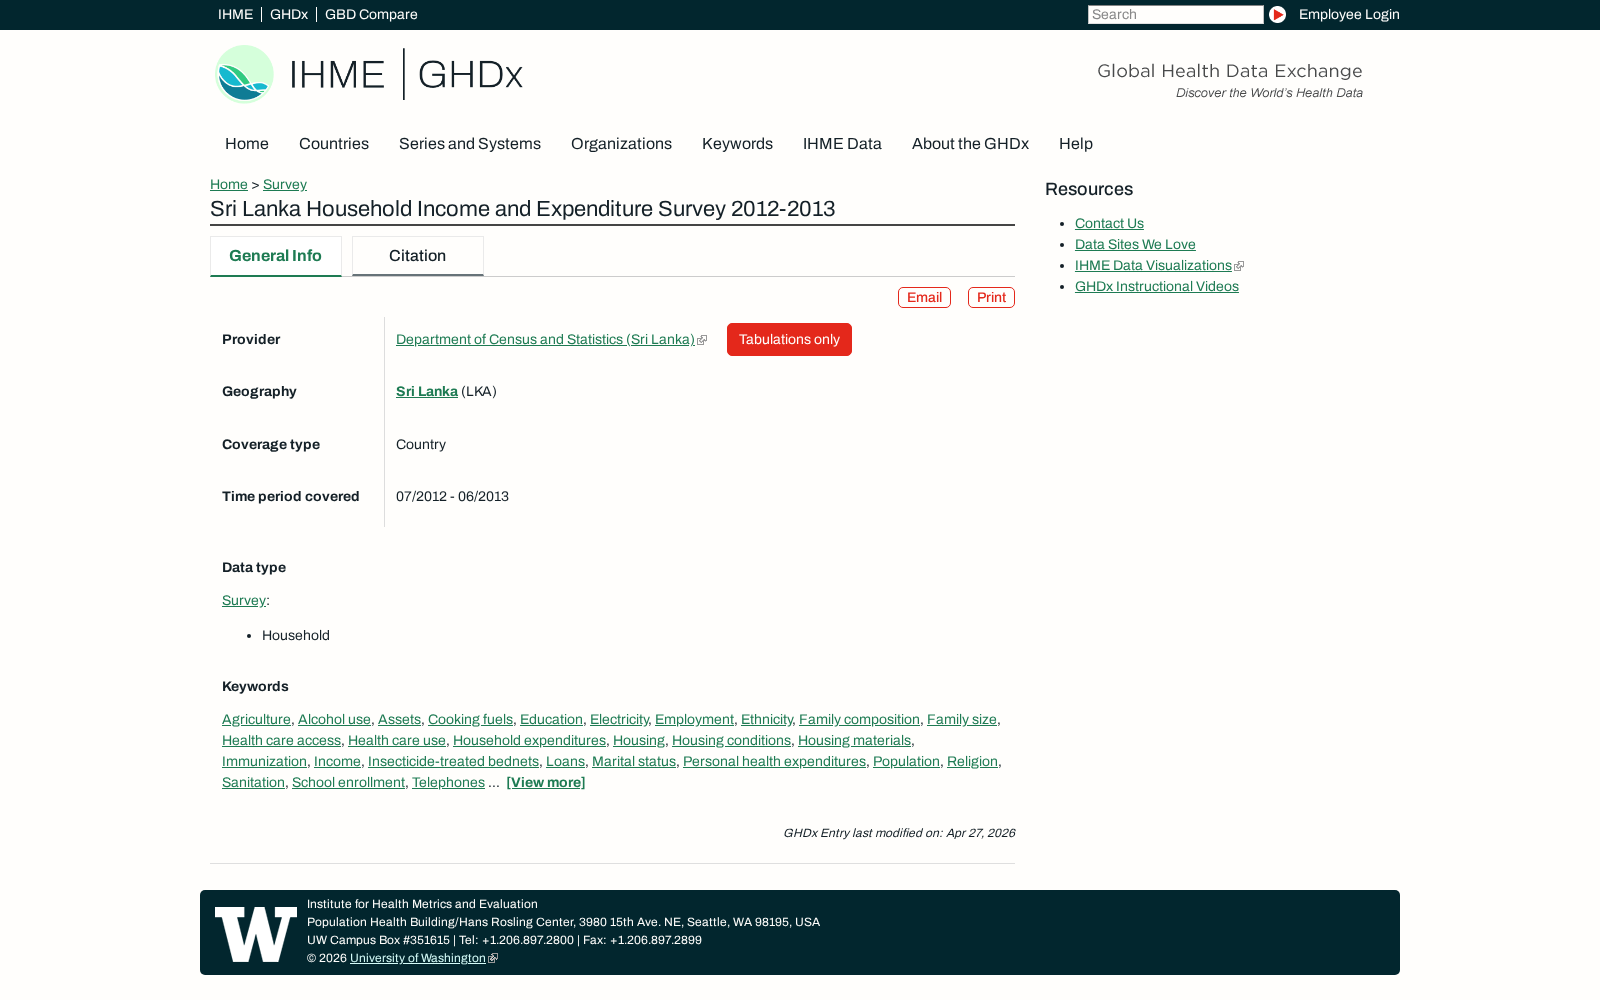Open the Electricity keyword link
Viewport: 1600px width, 1000px height.
coord(619,720)
